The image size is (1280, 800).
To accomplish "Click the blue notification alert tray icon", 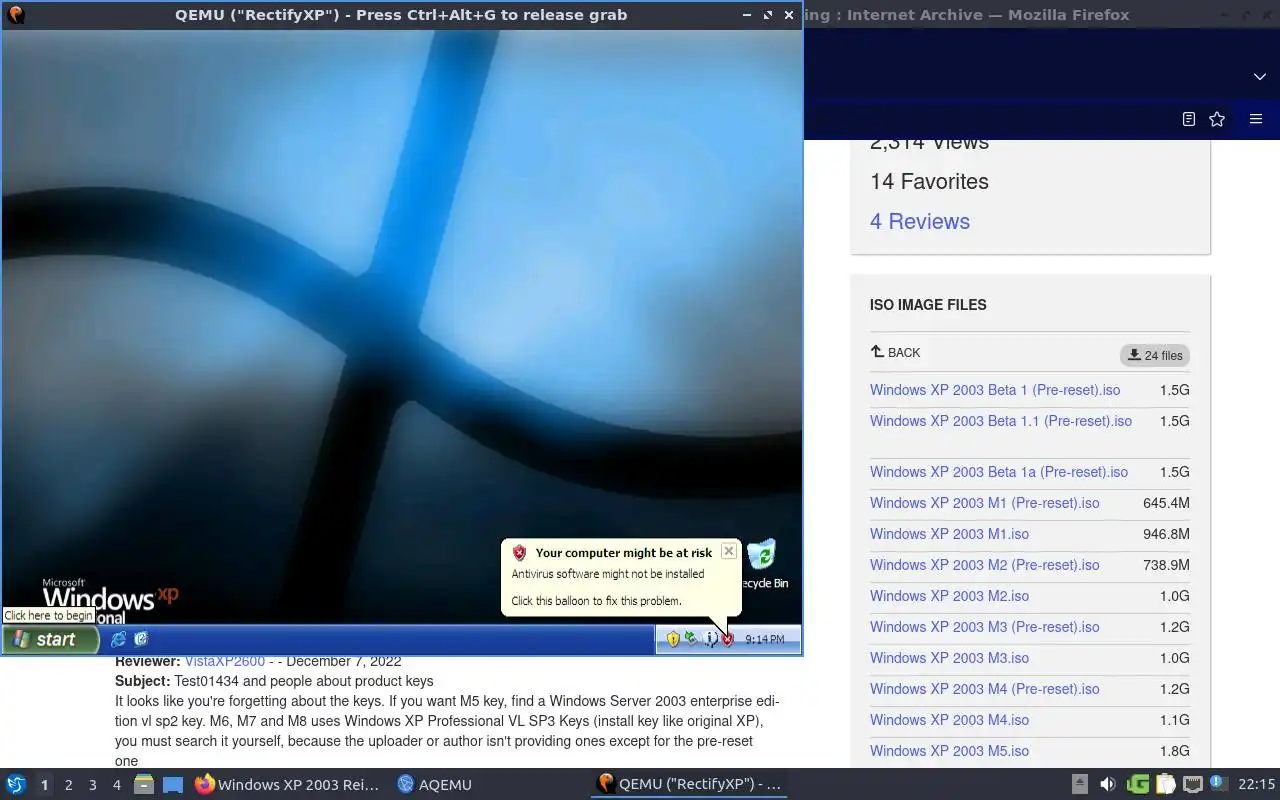I will (x=1218, y=783).
